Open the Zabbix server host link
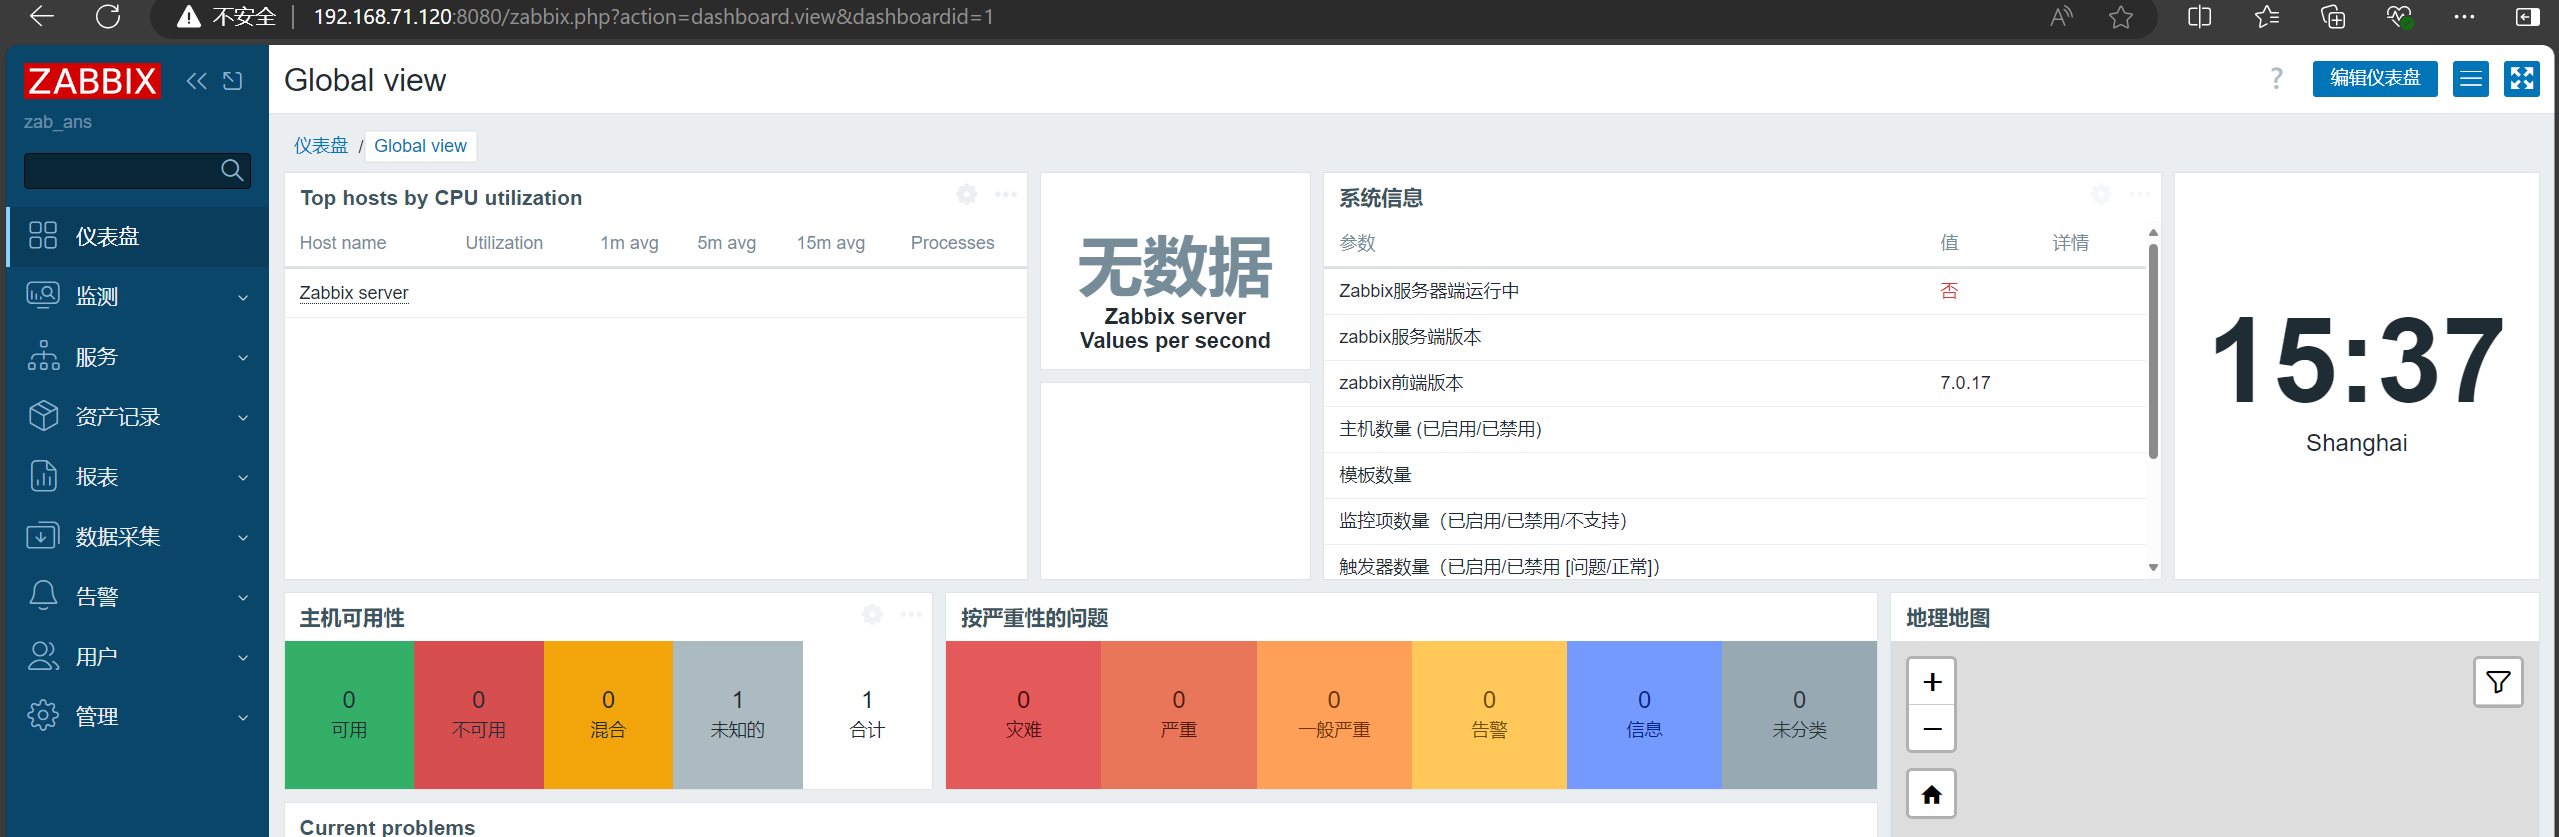This screenshot has height=837, width=2559. click(354, 293)
